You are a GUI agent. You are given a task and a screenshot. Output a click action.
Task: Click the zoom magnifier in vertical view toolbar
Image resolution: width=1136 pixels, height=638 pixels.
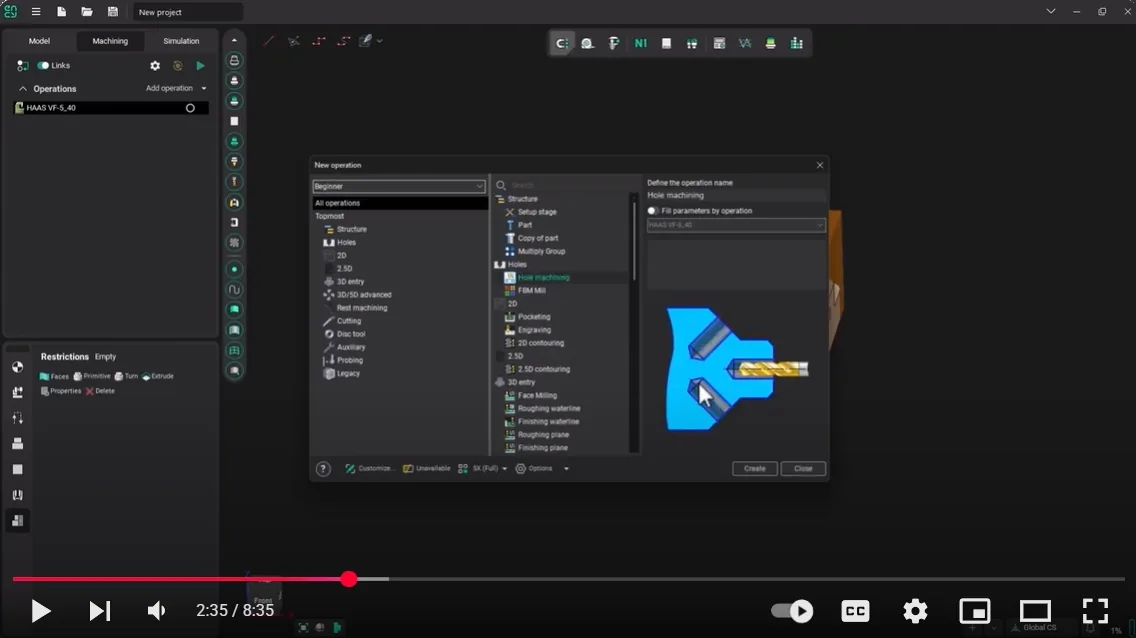tap(234, 371)
